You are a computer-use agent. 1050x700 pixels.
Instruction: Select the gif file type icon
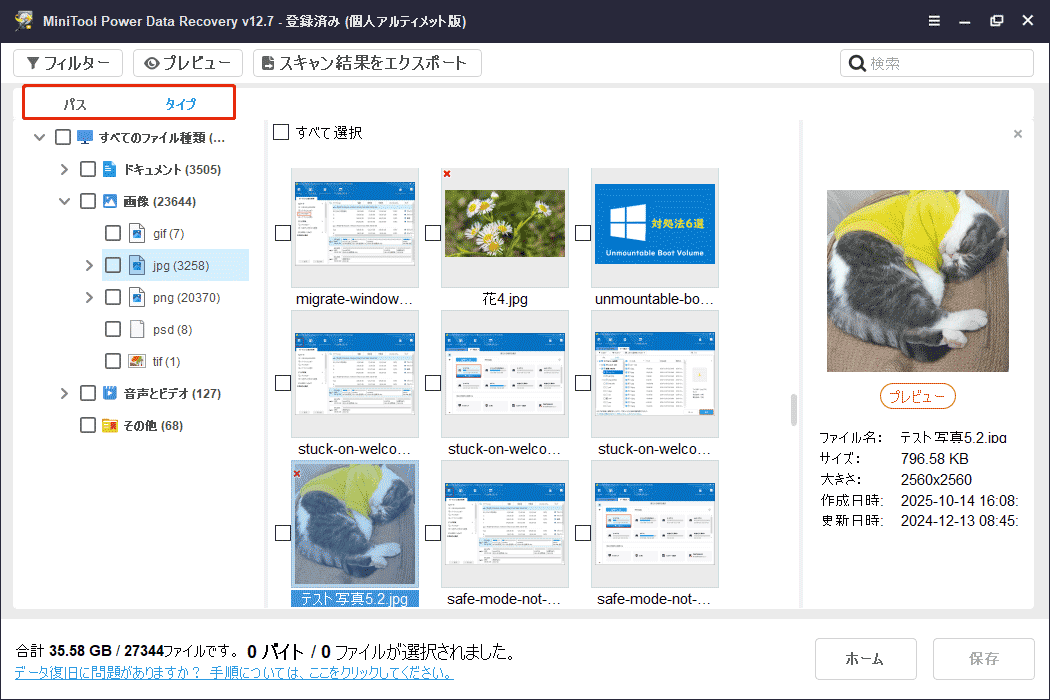click(137, 232)
